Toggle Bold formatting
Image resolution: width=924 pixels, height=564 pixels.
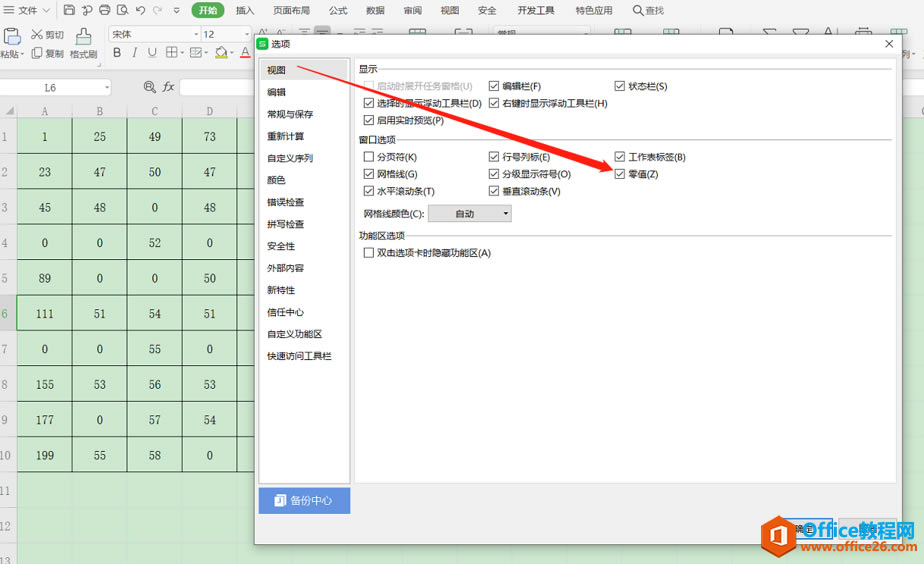click(x=117, y=52)
